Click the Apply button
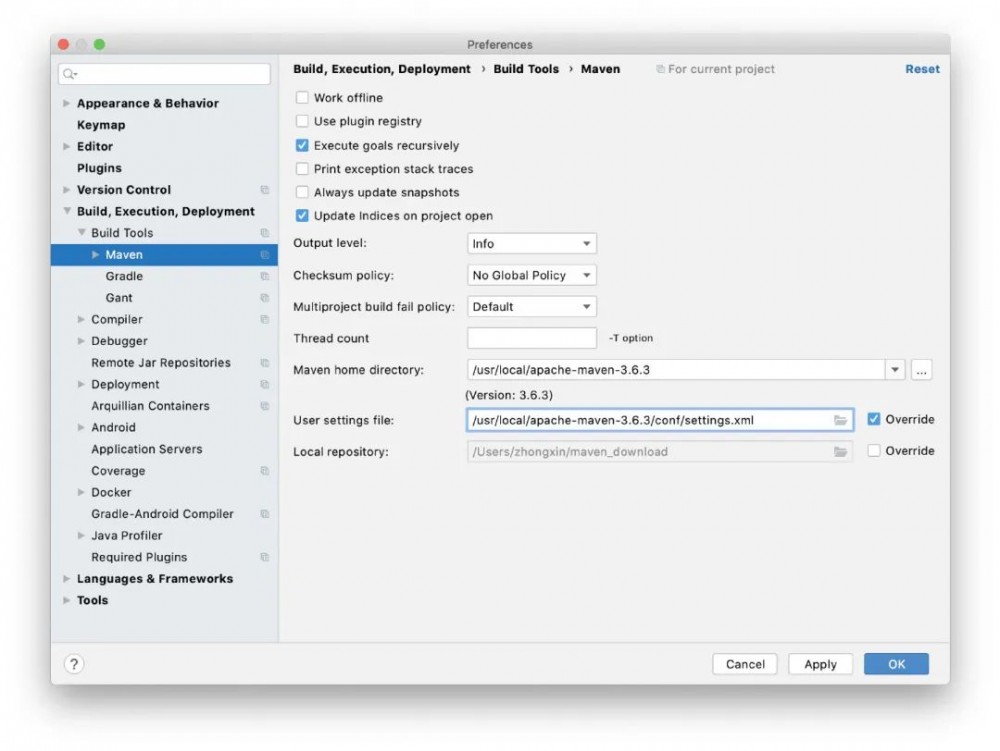Image resolution: width=1000 pixels, height=751 pixels. (820, 664)
